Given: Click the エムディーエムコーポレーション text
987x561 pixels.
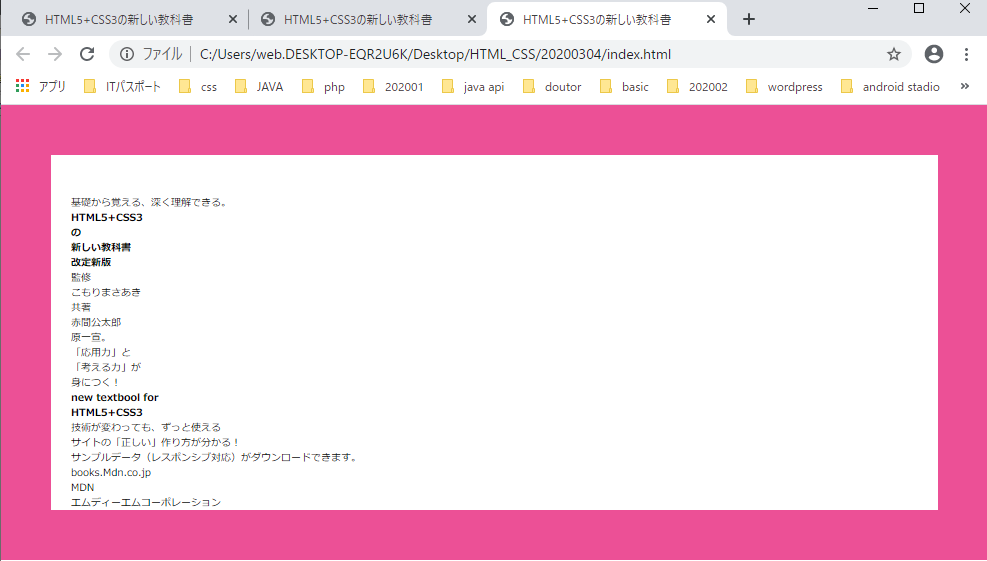Looking at the screenshot, I should click(146, 502).
